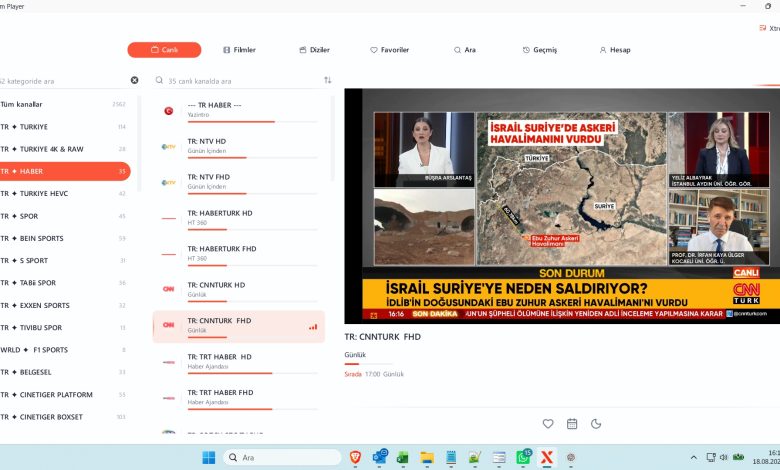Open WhatsApp from the taskbar

pyautogui.click(x=523, y=457)
